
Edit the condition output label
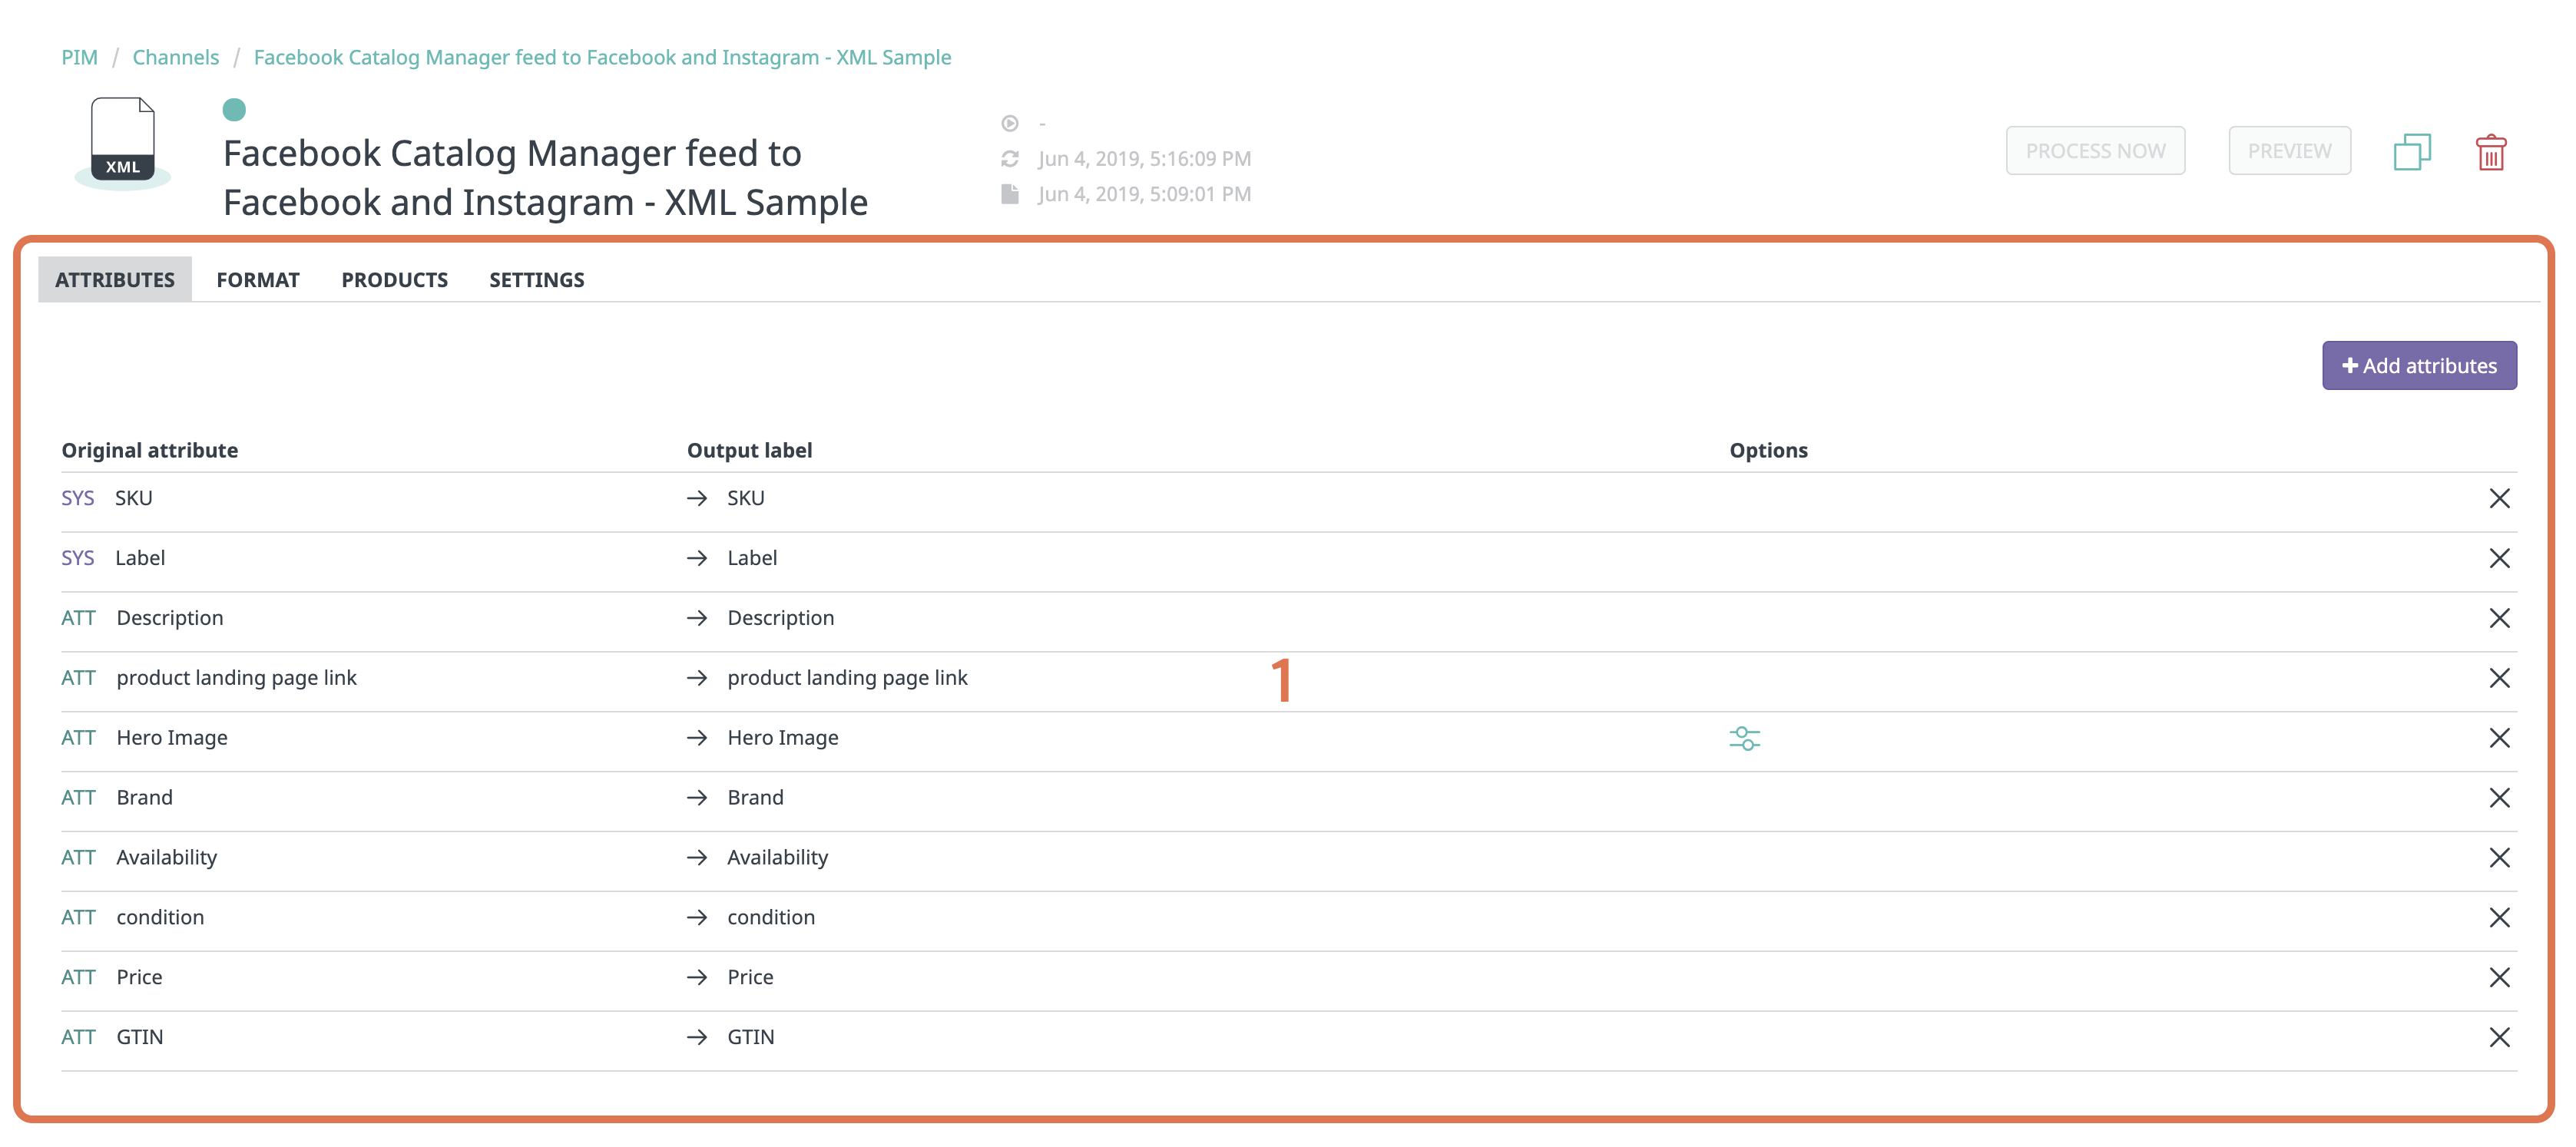point(771,917)
